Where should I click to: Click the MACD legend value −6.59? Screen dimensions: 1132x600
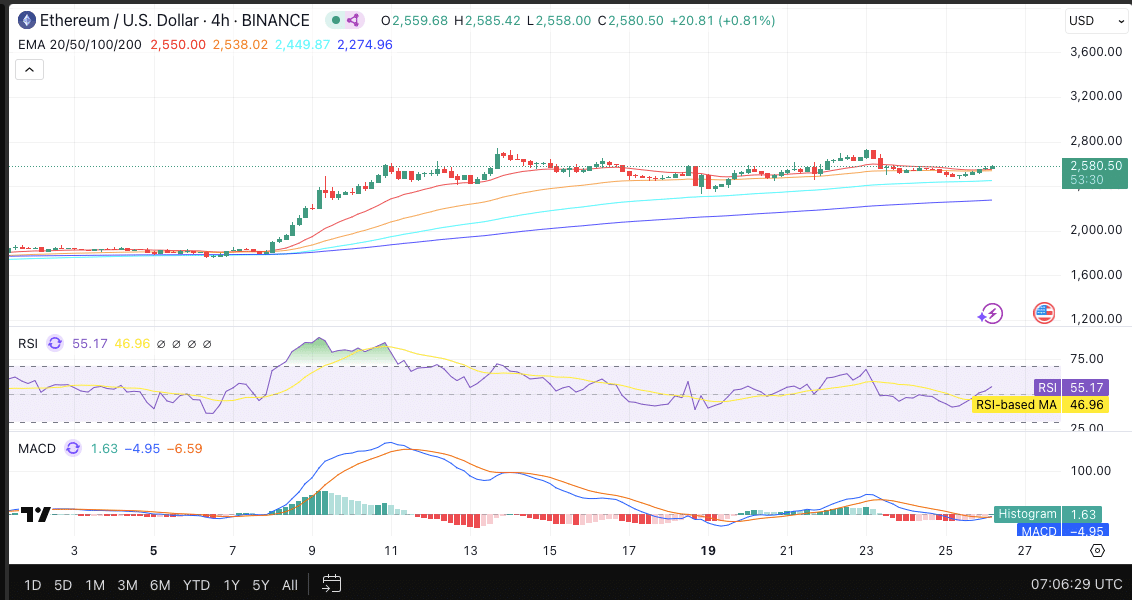pos(184,448)
